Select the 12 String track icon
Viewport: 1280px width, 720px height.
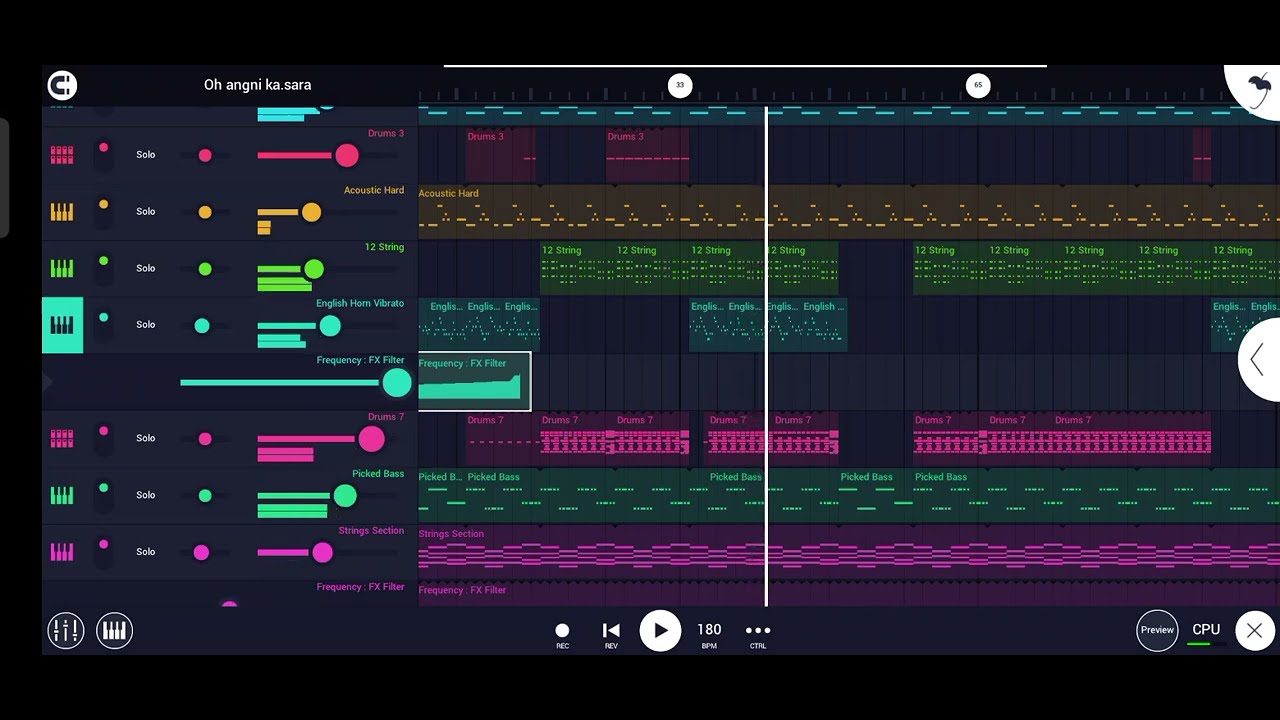(62, 268)
